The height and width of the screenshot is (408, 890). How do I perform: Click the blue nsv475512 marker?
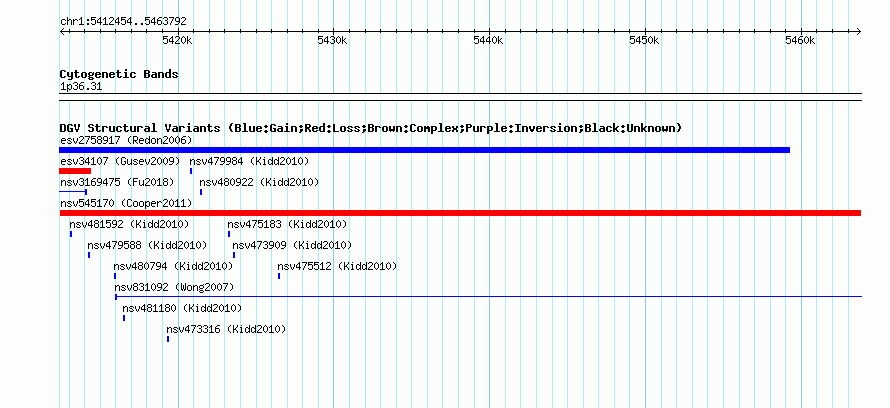click(279, 276)
